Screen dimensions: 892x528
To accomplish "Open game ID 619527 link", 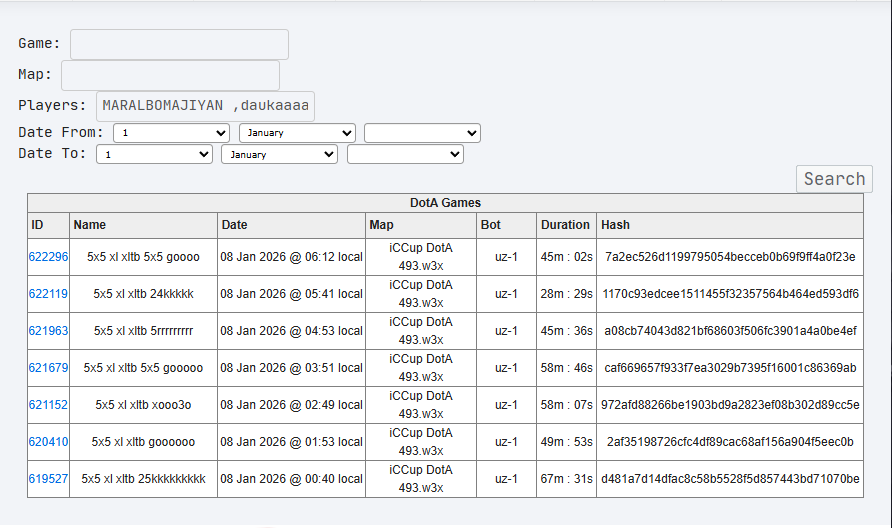I will pyautogui.click(x=48, y=478).
